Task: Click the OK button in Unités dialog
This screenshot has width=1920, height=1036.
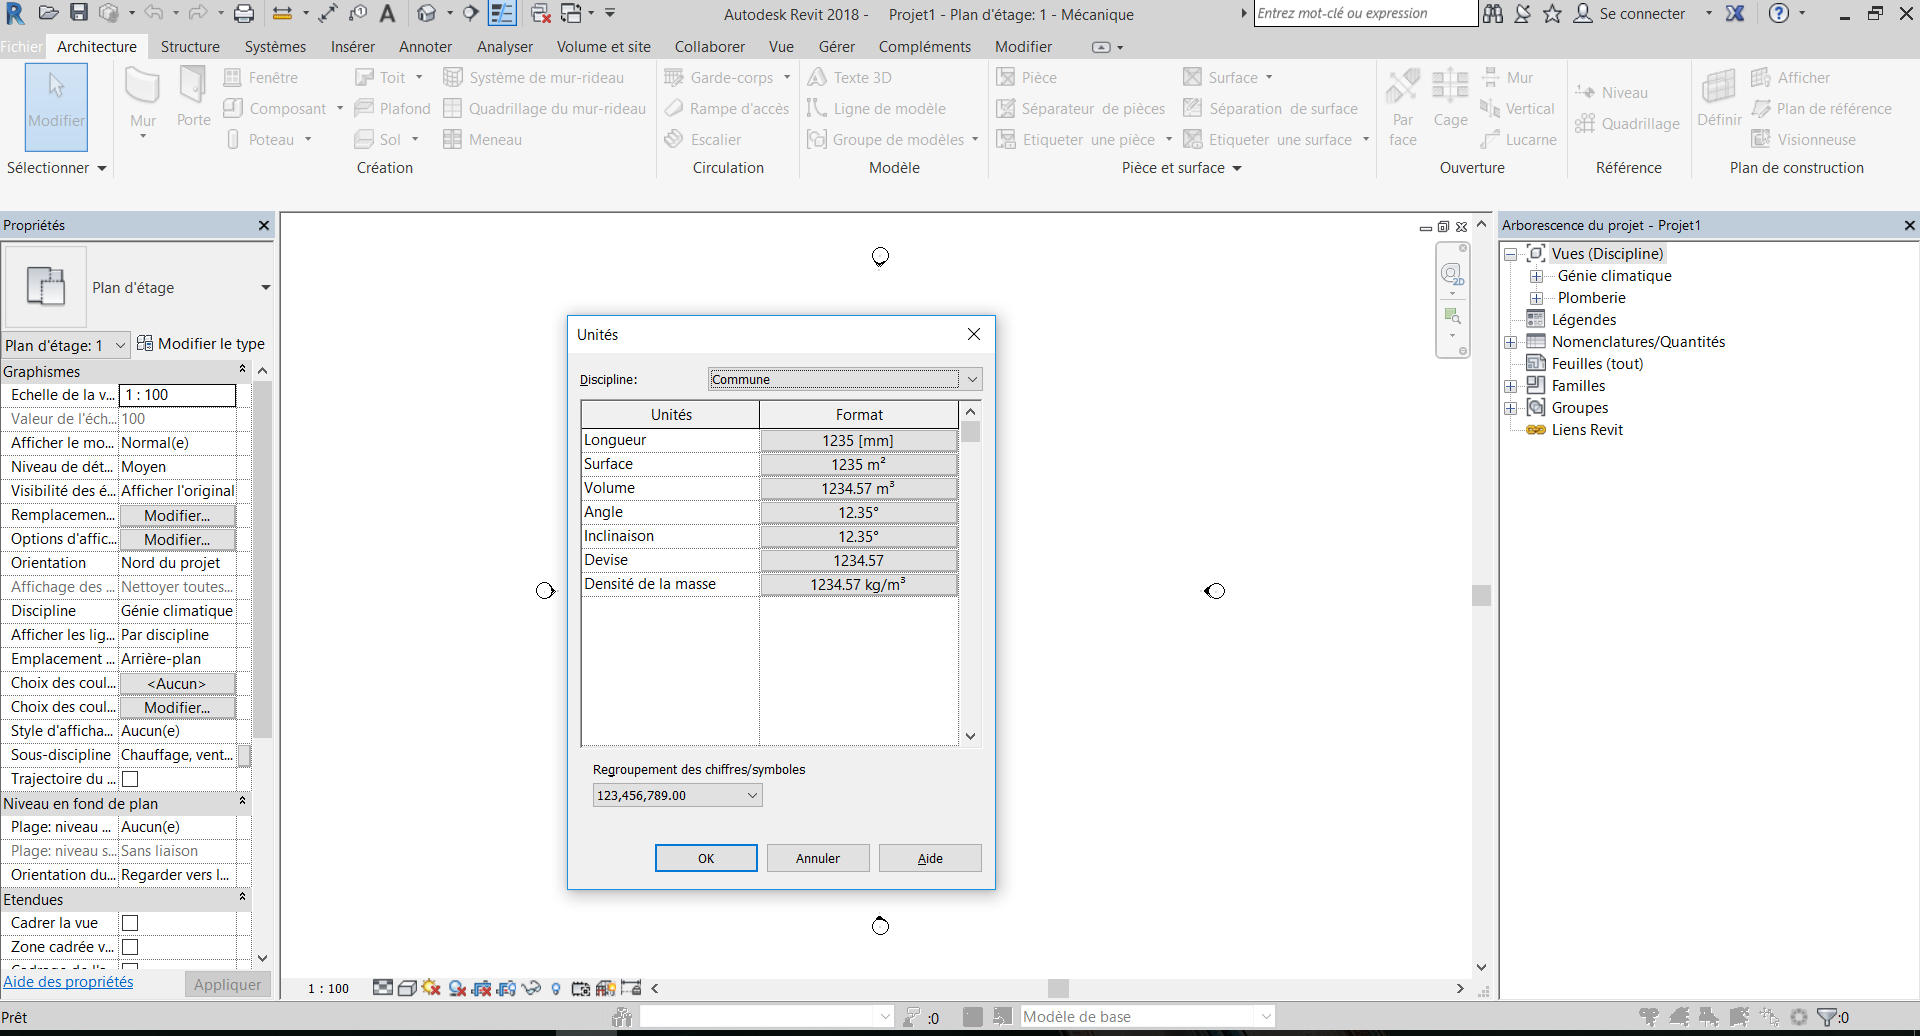Action: pyautogui.click(x=705, y=858)
